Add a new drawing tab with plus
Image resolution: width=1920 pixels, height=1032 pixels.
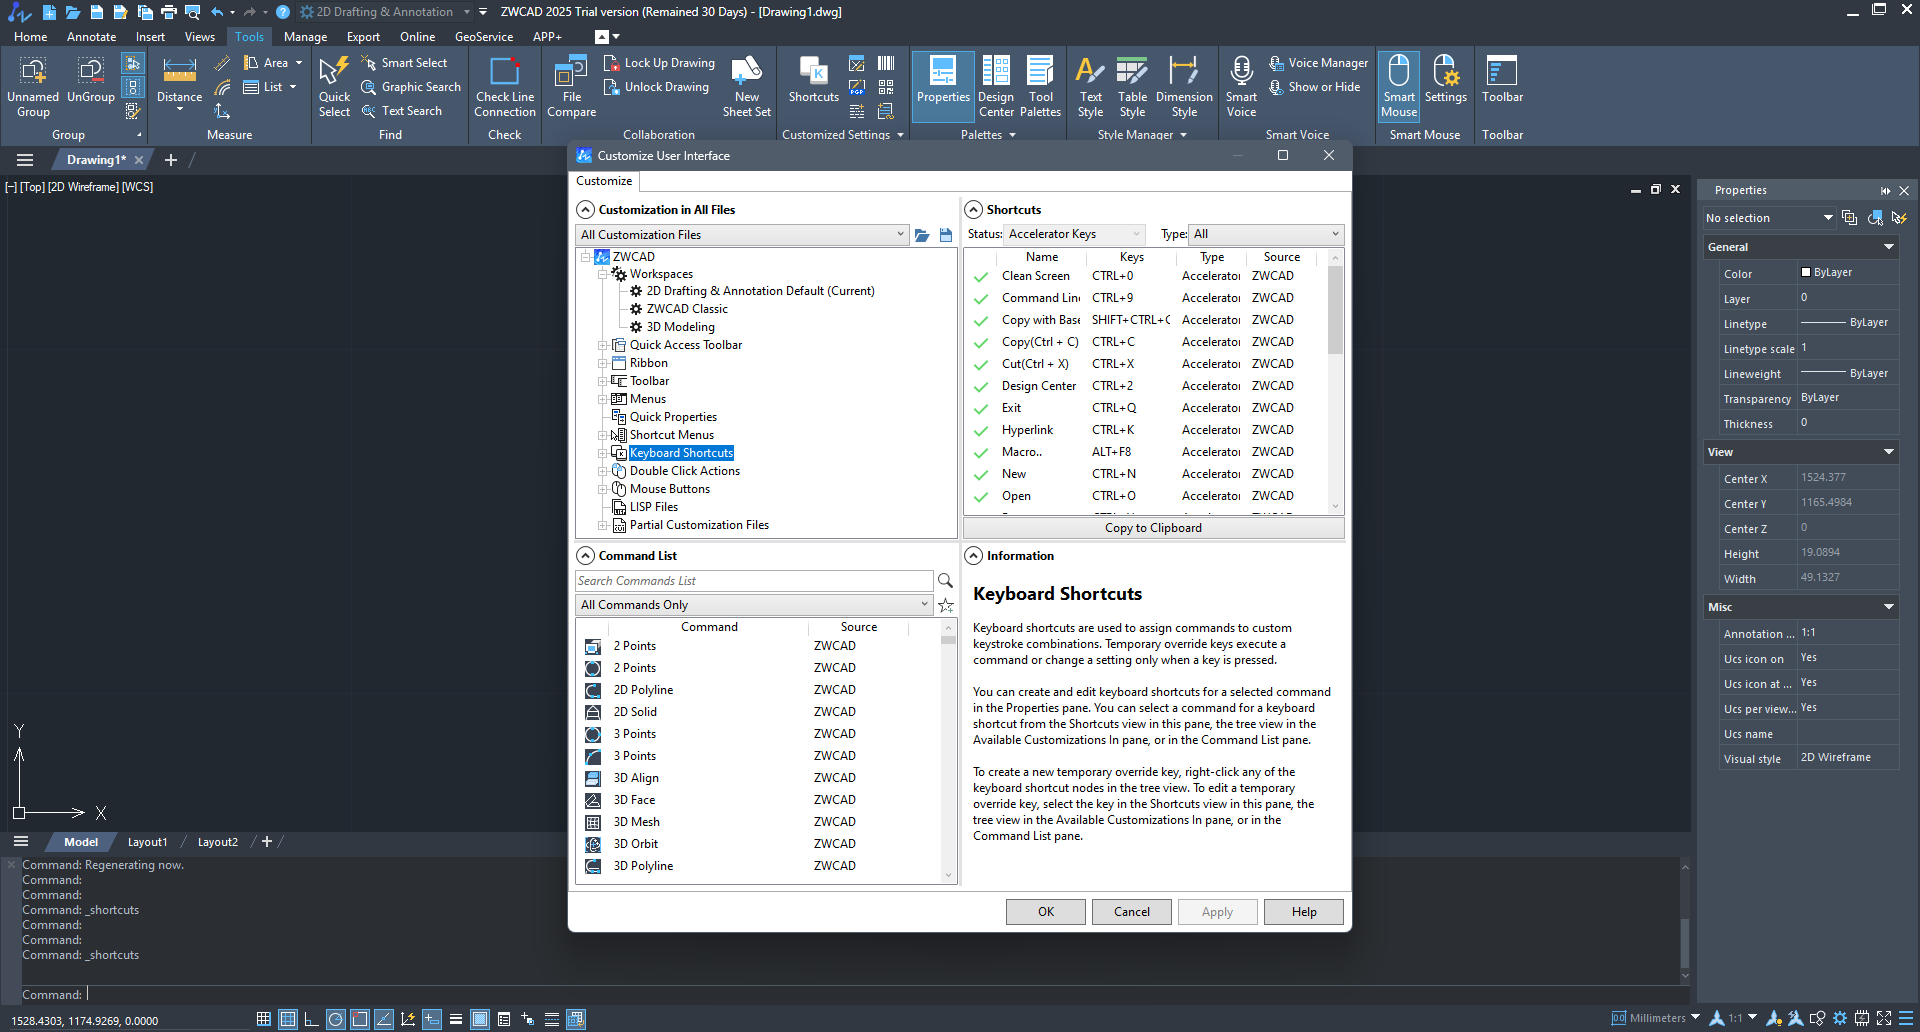coord(171,160)
